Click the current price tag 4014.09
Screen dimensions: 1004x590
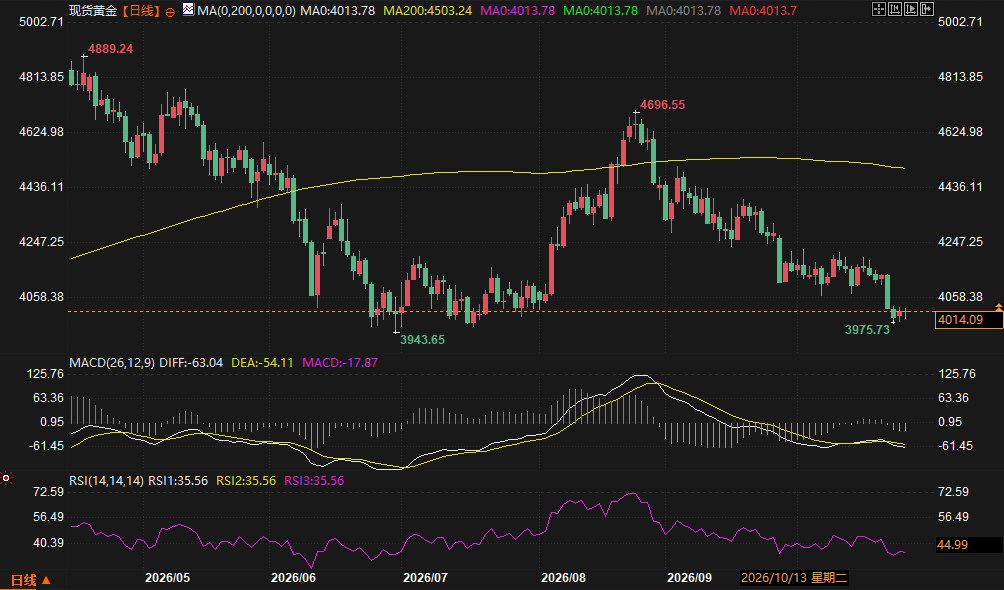tap(969, 320)
